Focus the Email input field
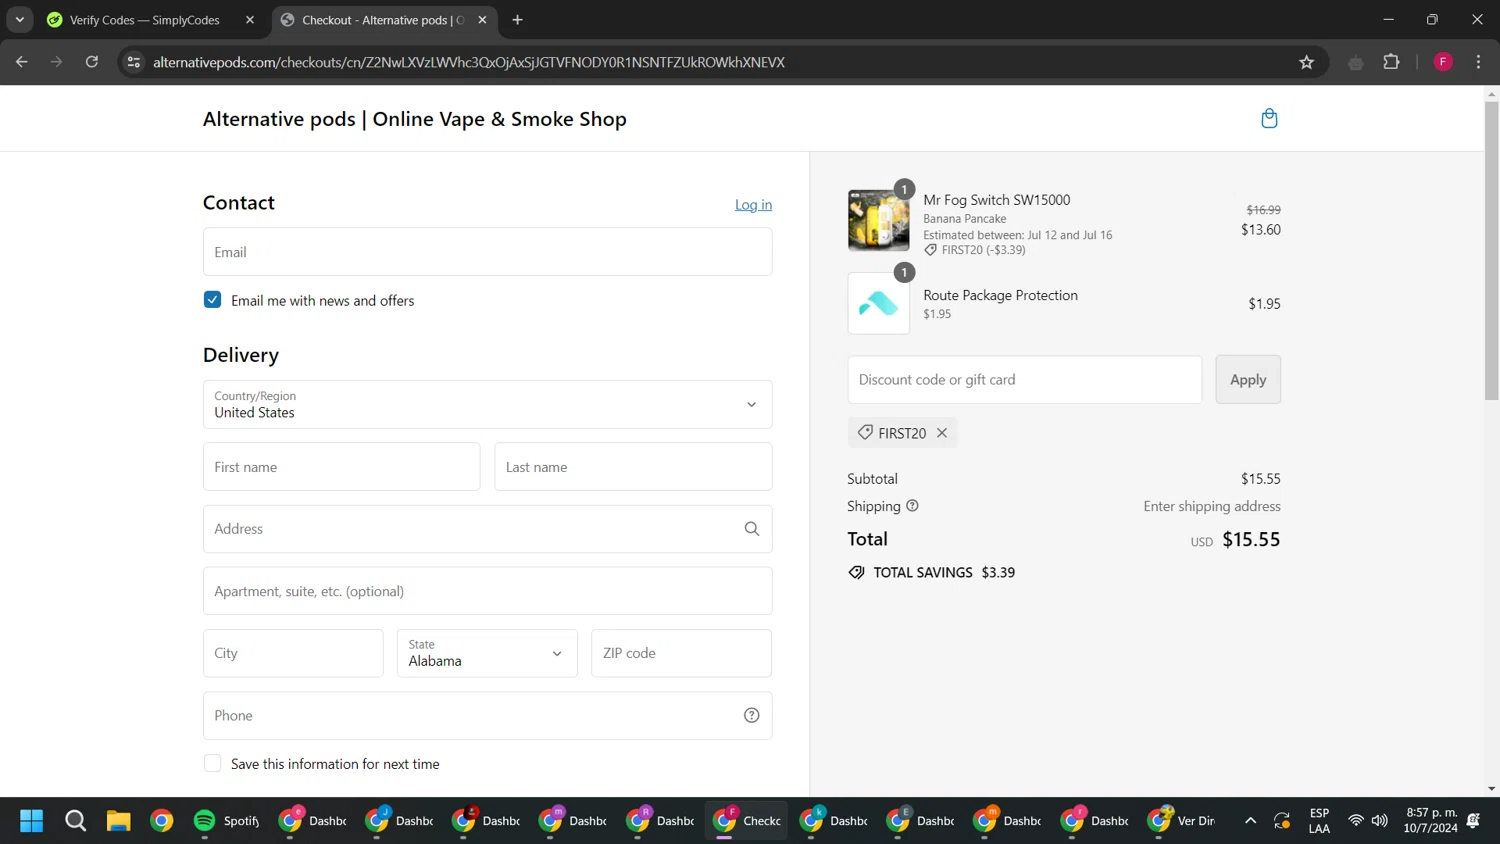Screen dimensions: 1500x844 click(x=488, y=252)
